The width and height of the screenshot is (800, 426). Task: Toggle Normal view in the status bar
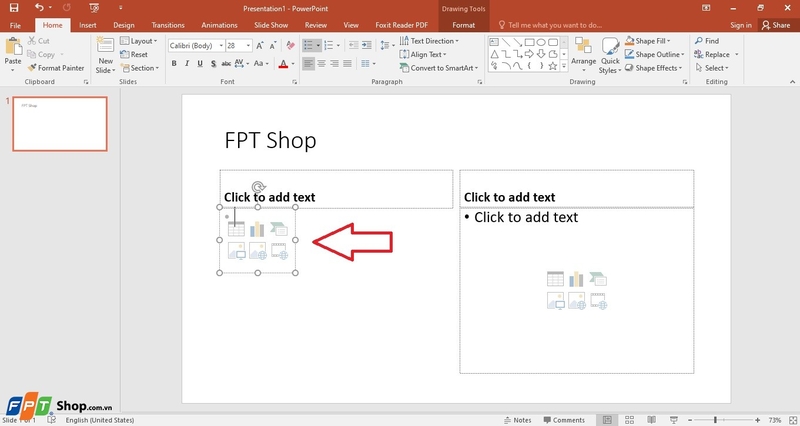point(607,420)
